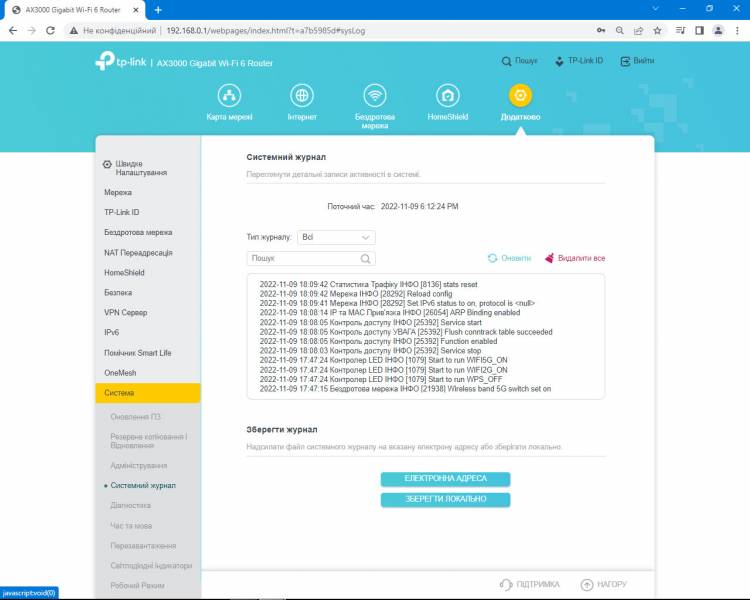Open the Тип журналу dropdown

(x=336, y=237)
